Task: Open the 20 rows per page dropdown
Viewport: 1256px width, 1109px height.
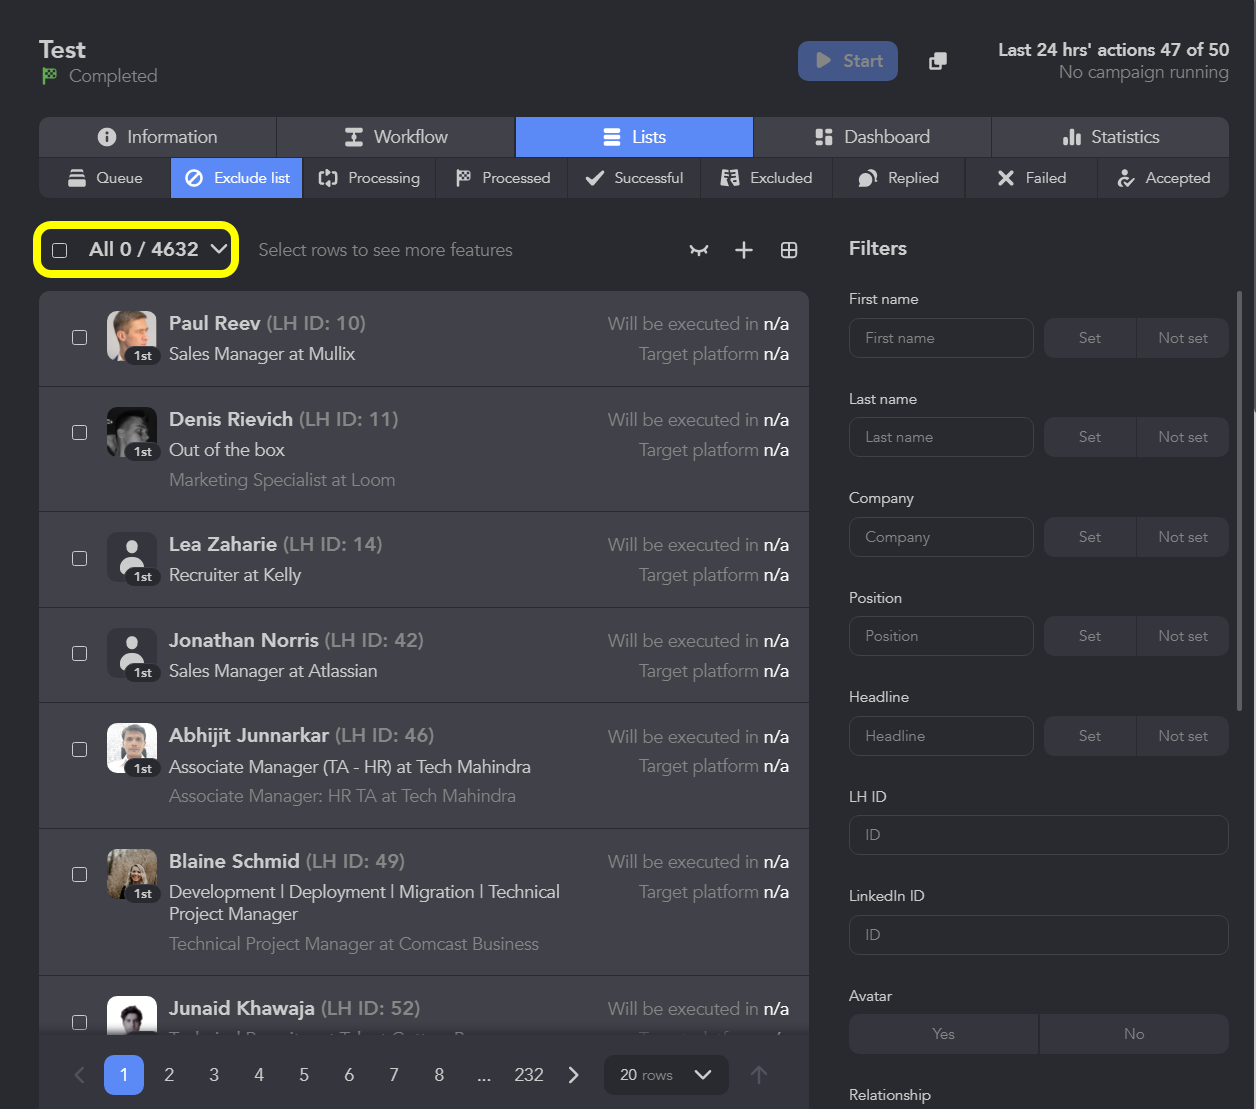Action: [666, 1075]
